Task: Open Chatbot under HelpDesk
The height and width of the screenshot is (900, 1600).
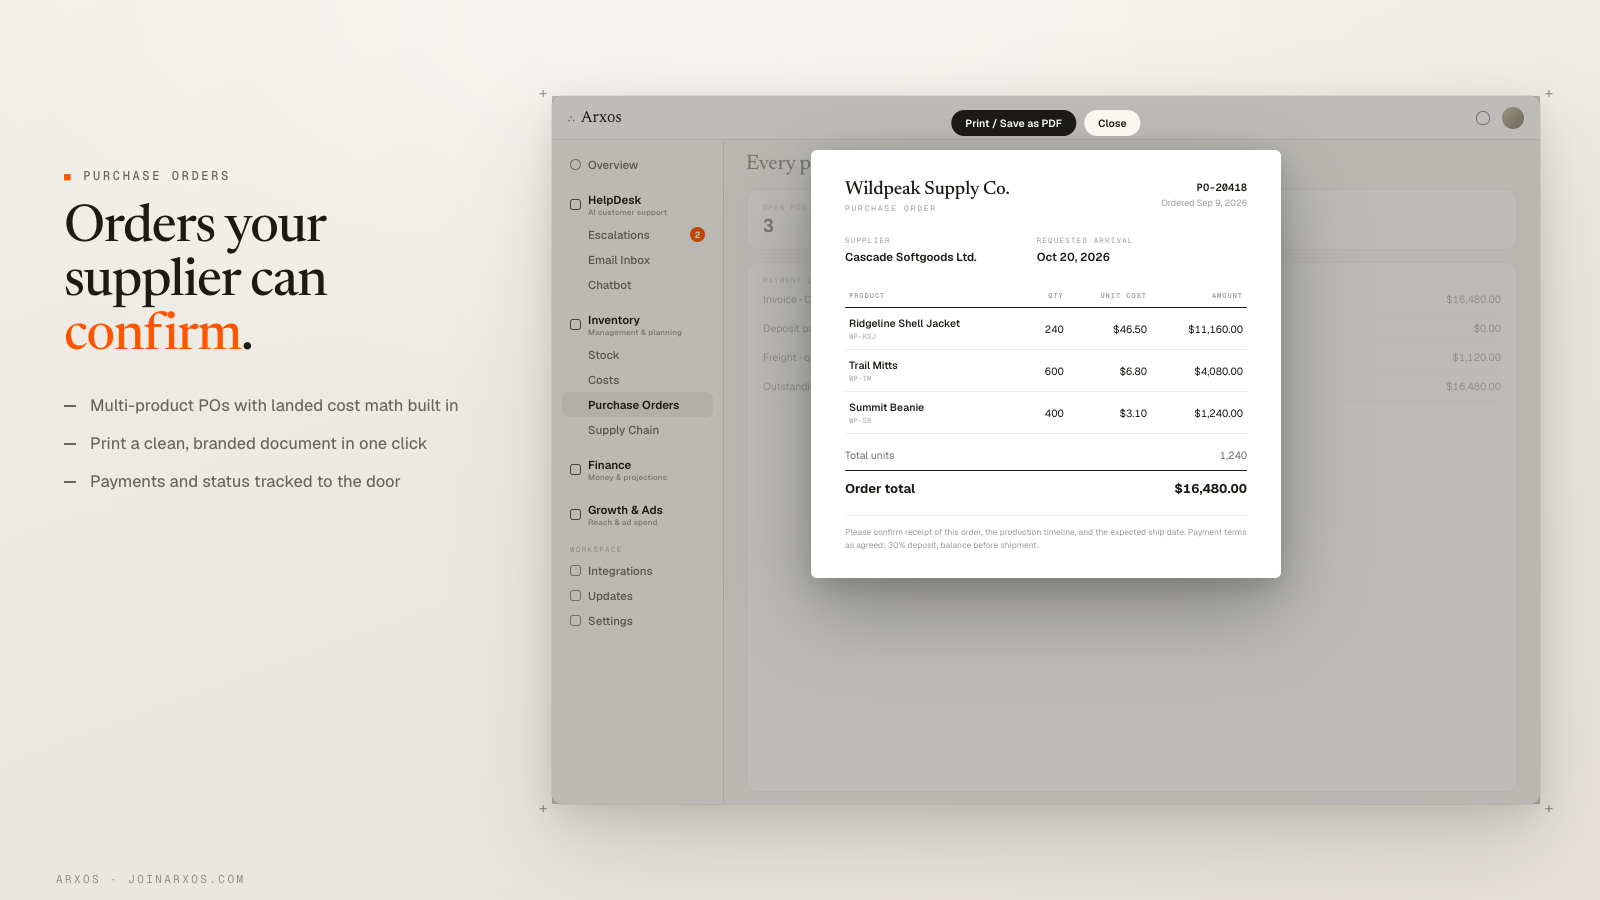Action: pos(609,285)
